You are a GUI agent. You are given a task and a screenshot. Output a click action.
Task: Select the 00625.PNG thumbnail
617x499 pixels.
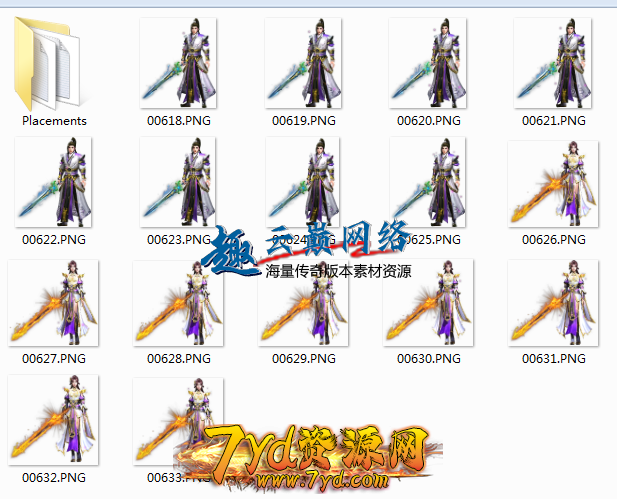428,182
